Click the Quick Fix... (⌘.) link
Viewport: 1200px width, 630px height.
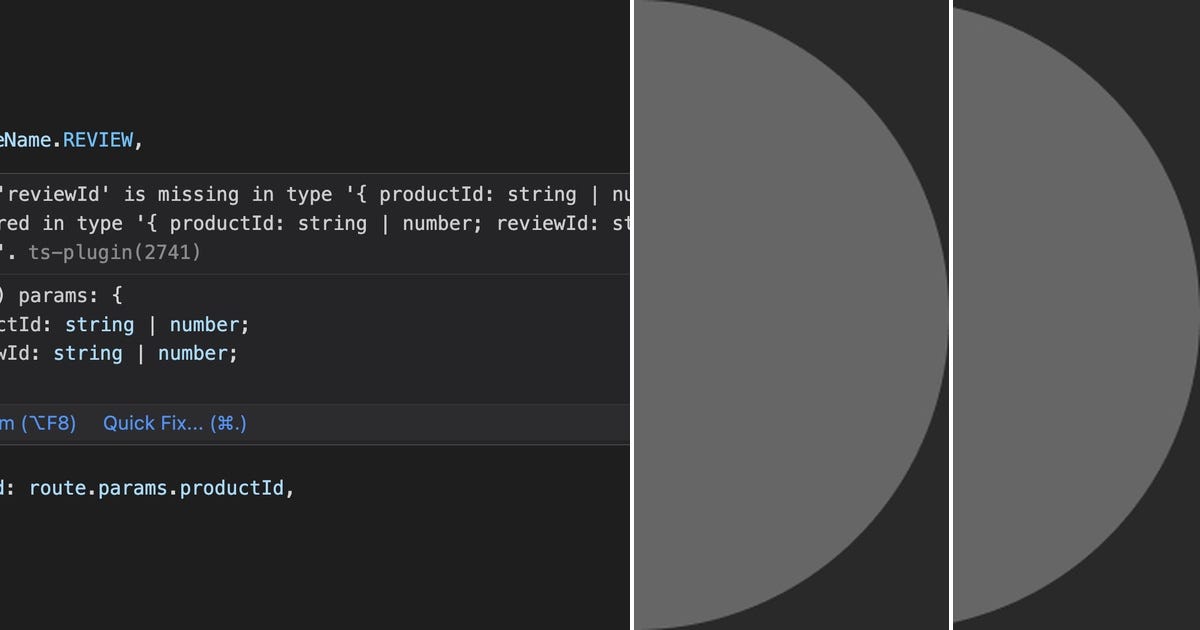(x=174, y=423)
